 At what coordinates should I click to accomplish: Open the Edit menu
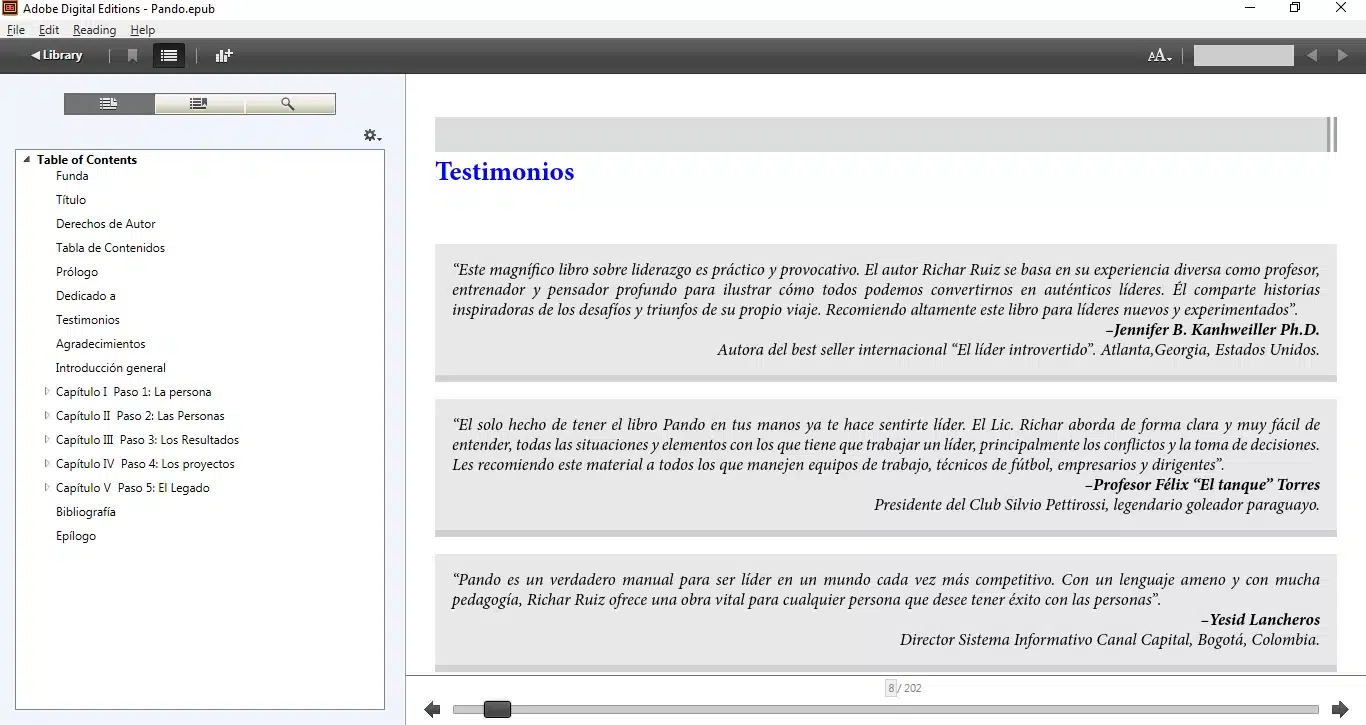49,30
